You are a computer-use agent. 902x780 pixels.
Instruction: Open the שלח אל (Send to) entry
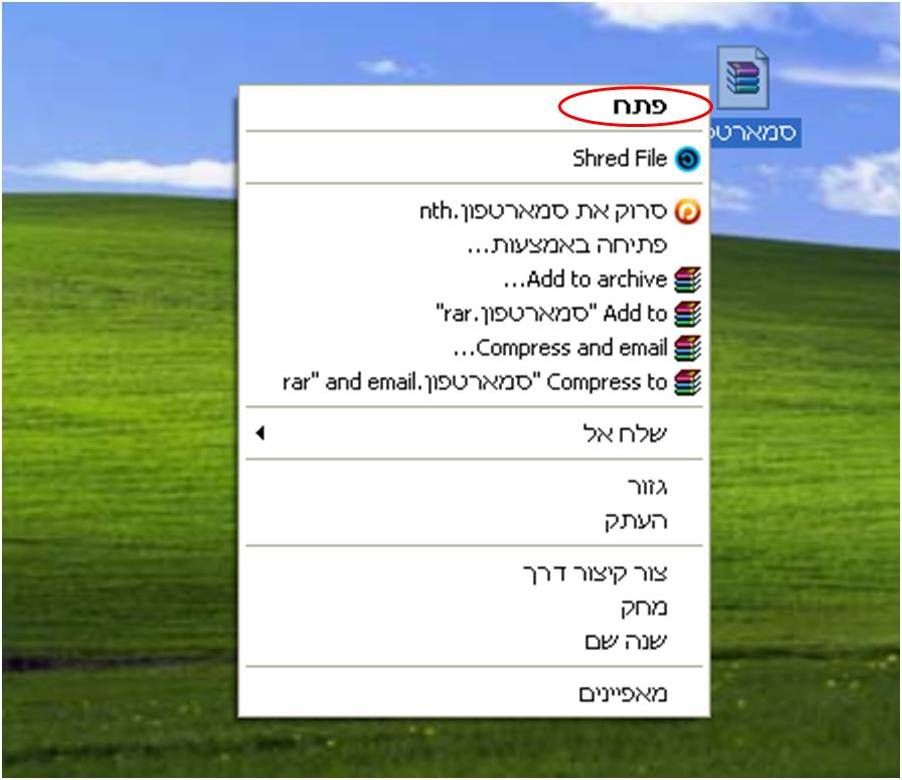coord(475,433)
